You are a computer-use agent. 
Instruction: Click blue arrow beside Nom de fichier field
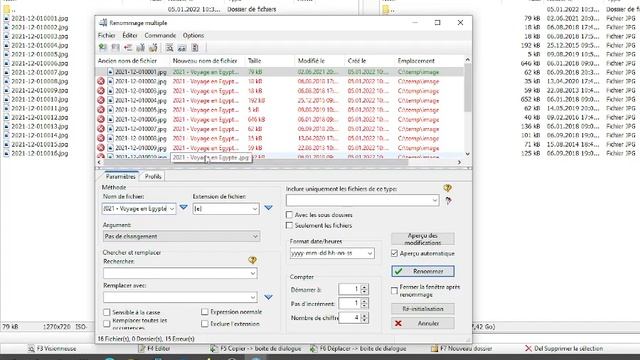[184, 207]
